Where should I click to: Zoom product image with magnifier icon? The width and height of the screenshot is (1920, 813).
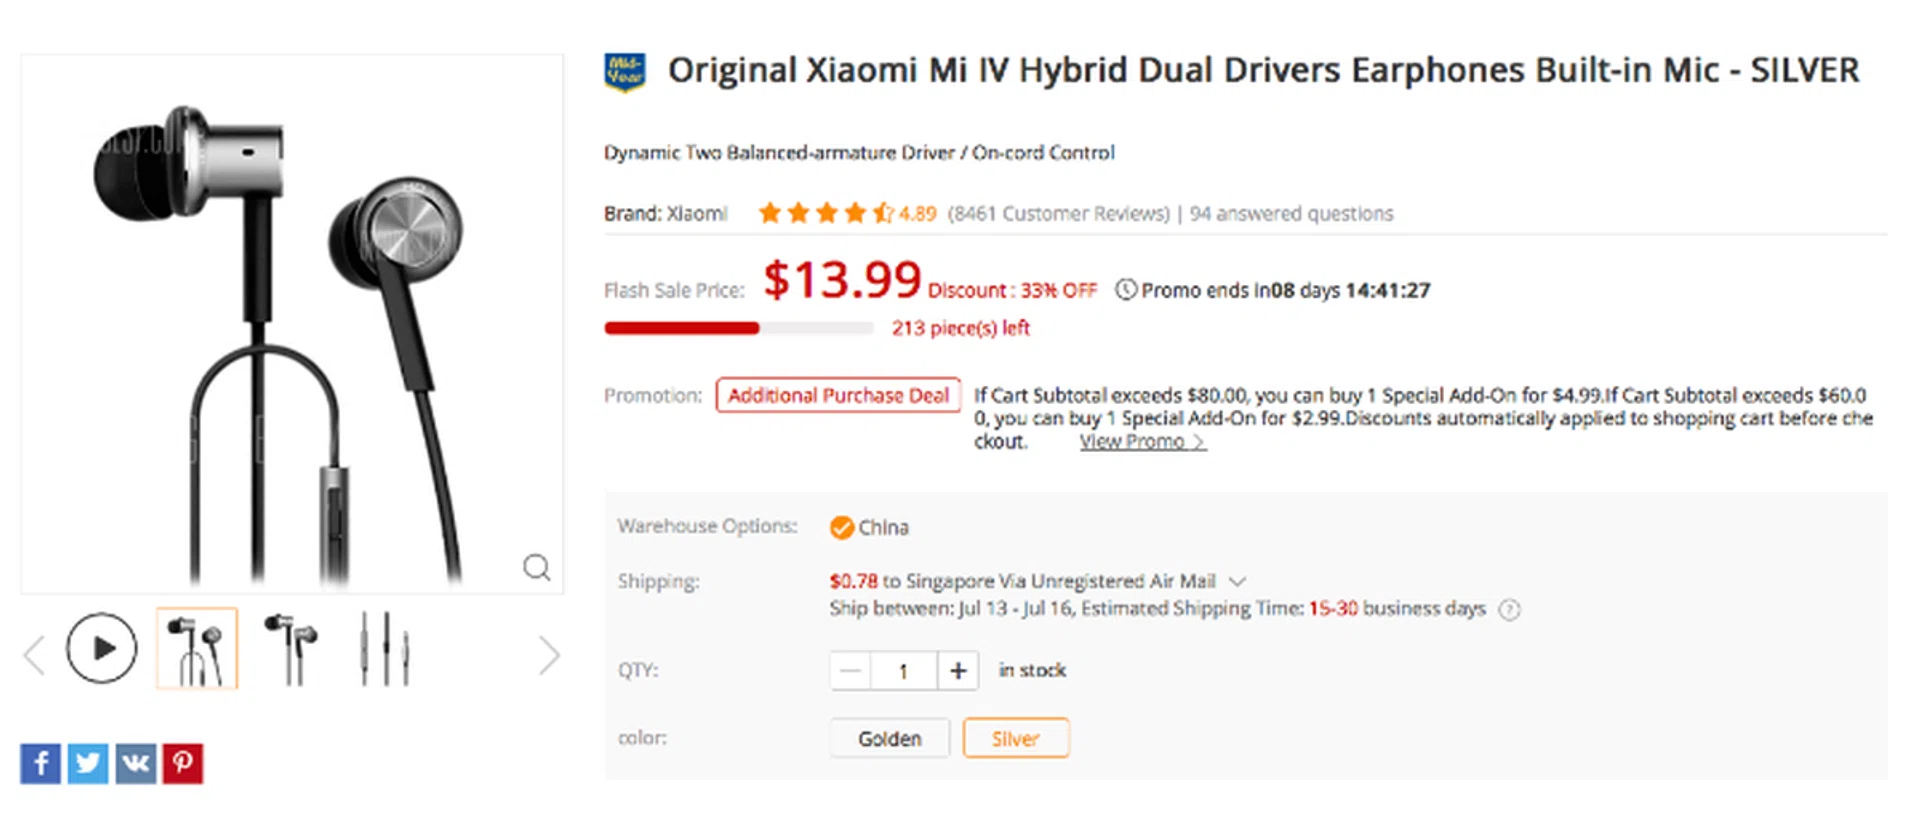pos(537,568)
